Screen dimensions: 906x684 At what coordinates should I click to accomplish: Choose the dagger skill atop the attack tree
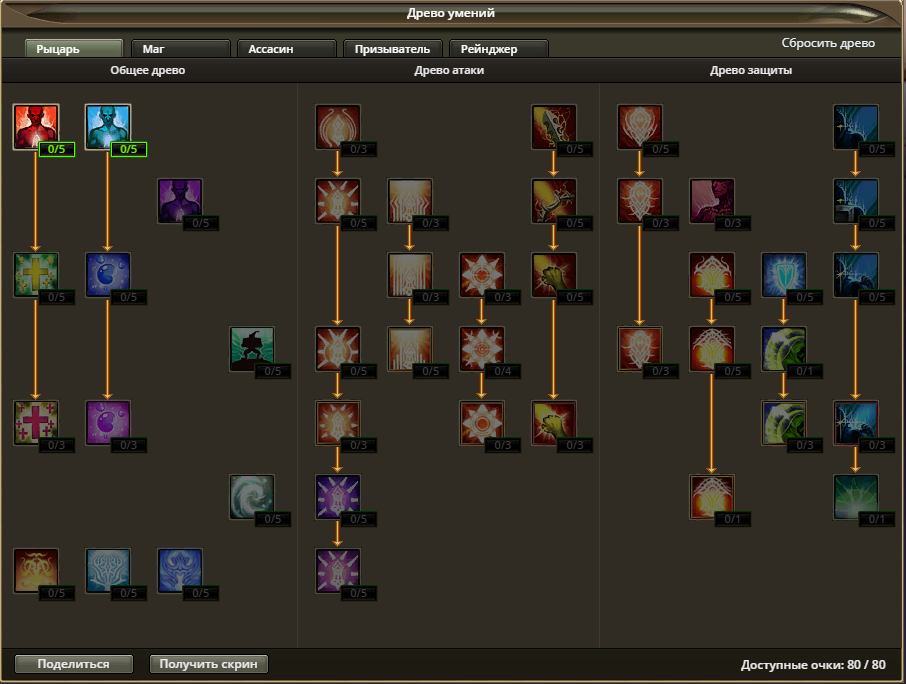554,127
